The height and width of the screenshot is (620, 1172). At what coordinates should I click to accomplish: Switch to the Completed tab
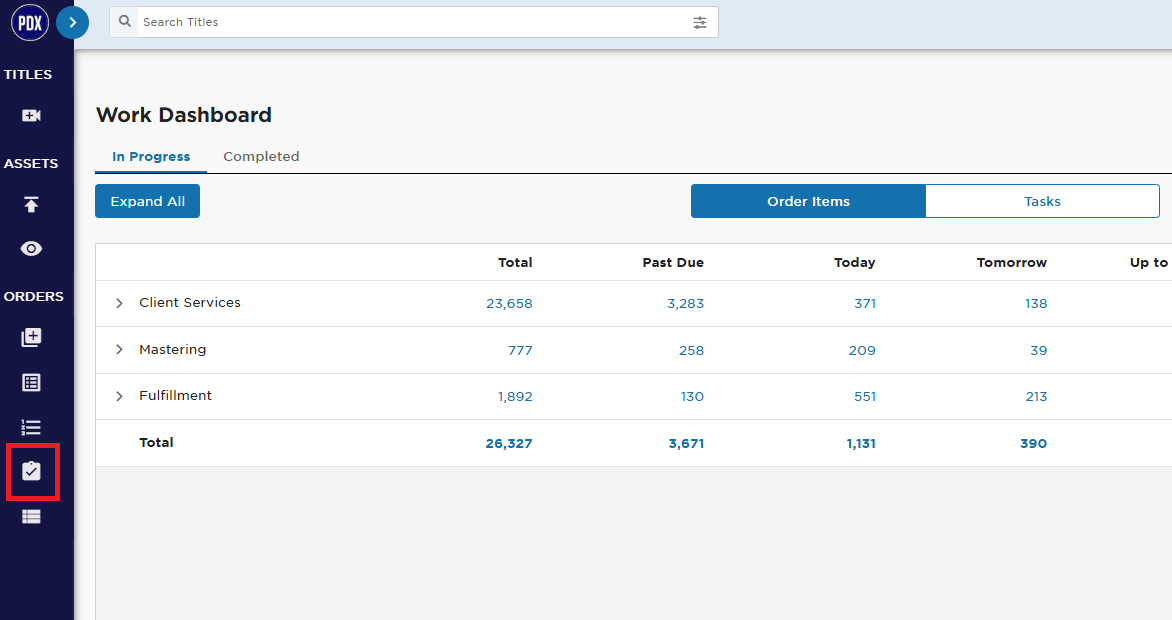pyautogui.click(x=261, y=156)
